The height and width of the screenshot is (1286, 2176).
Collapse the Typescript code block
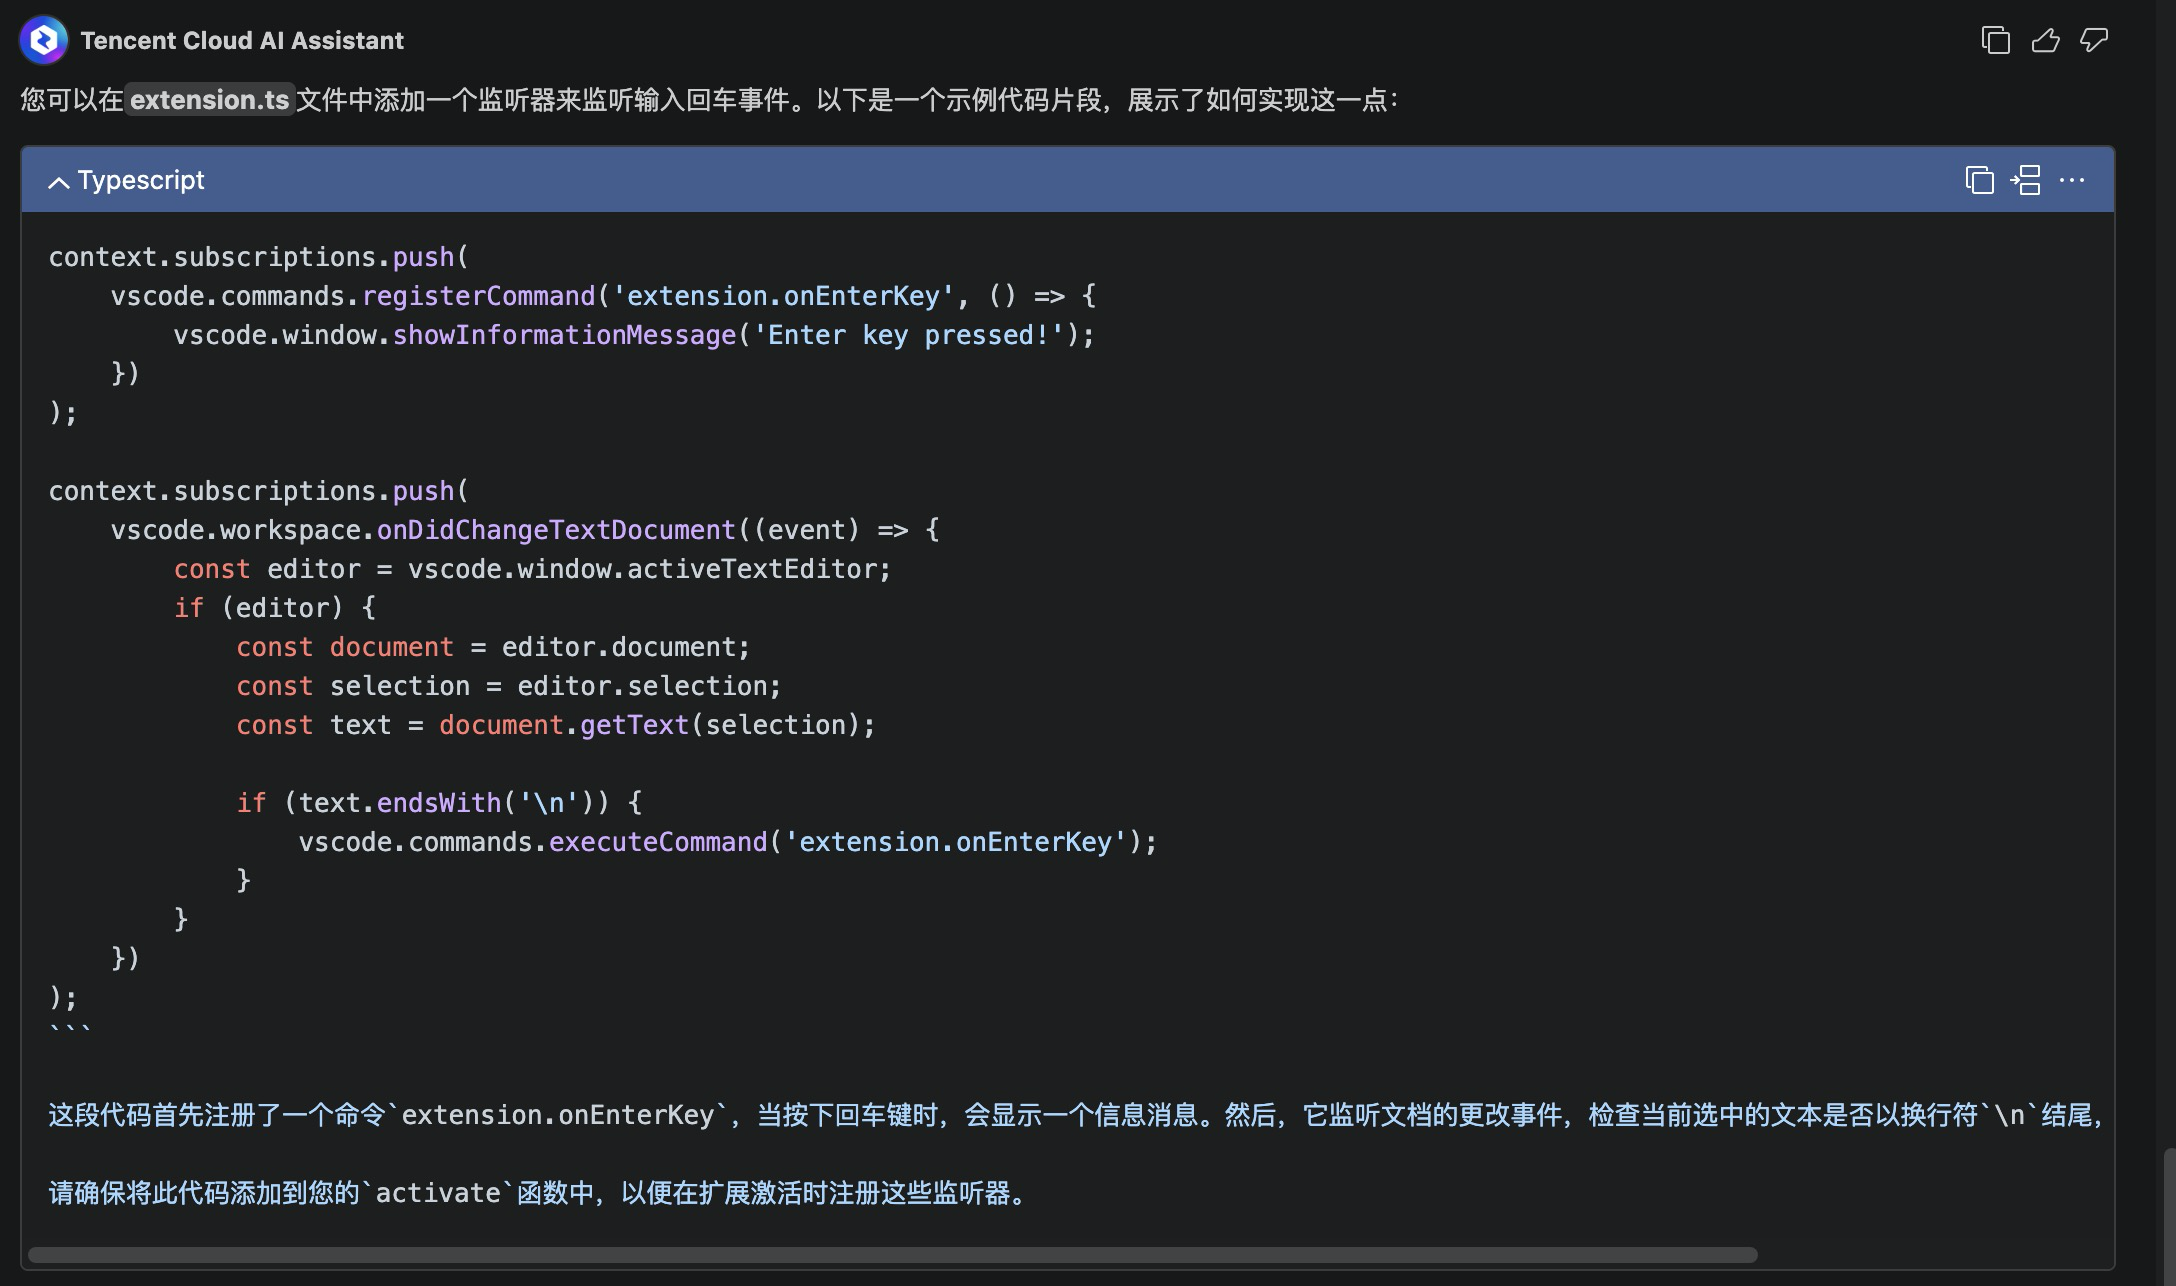[59, 181]
